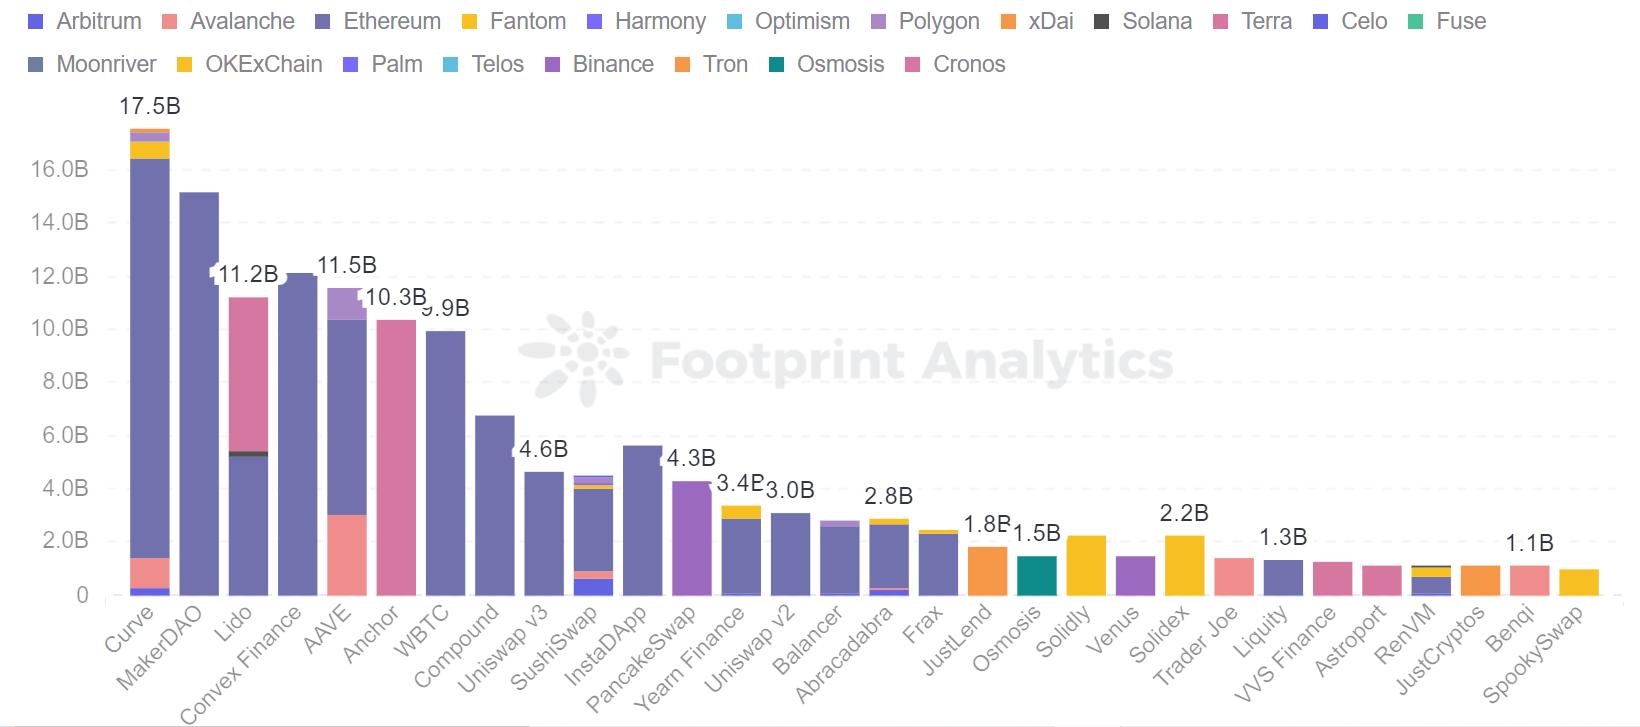Click the Avalanche legend swatch
Viewport: 1640px width, 727px height.
point(169,21)
